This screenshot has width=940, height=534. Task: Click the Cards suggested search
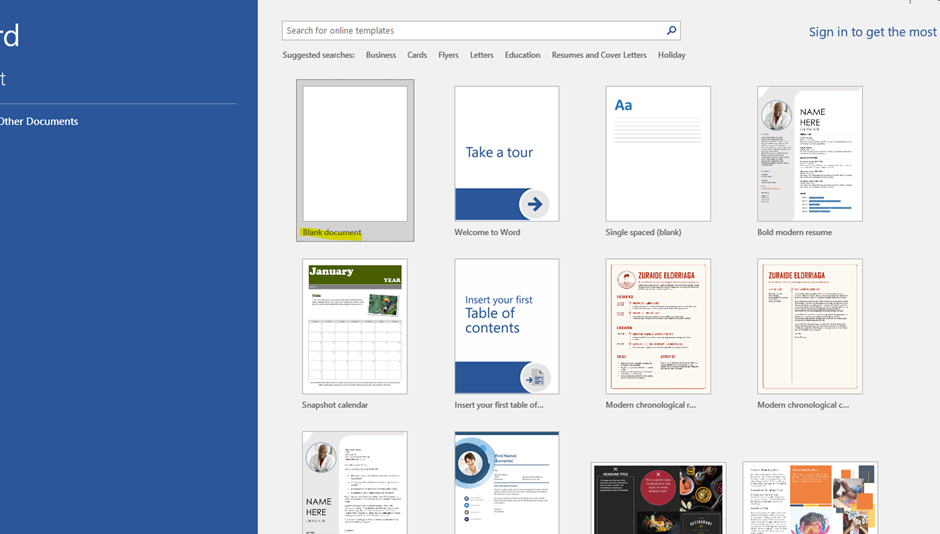(417, 55)
